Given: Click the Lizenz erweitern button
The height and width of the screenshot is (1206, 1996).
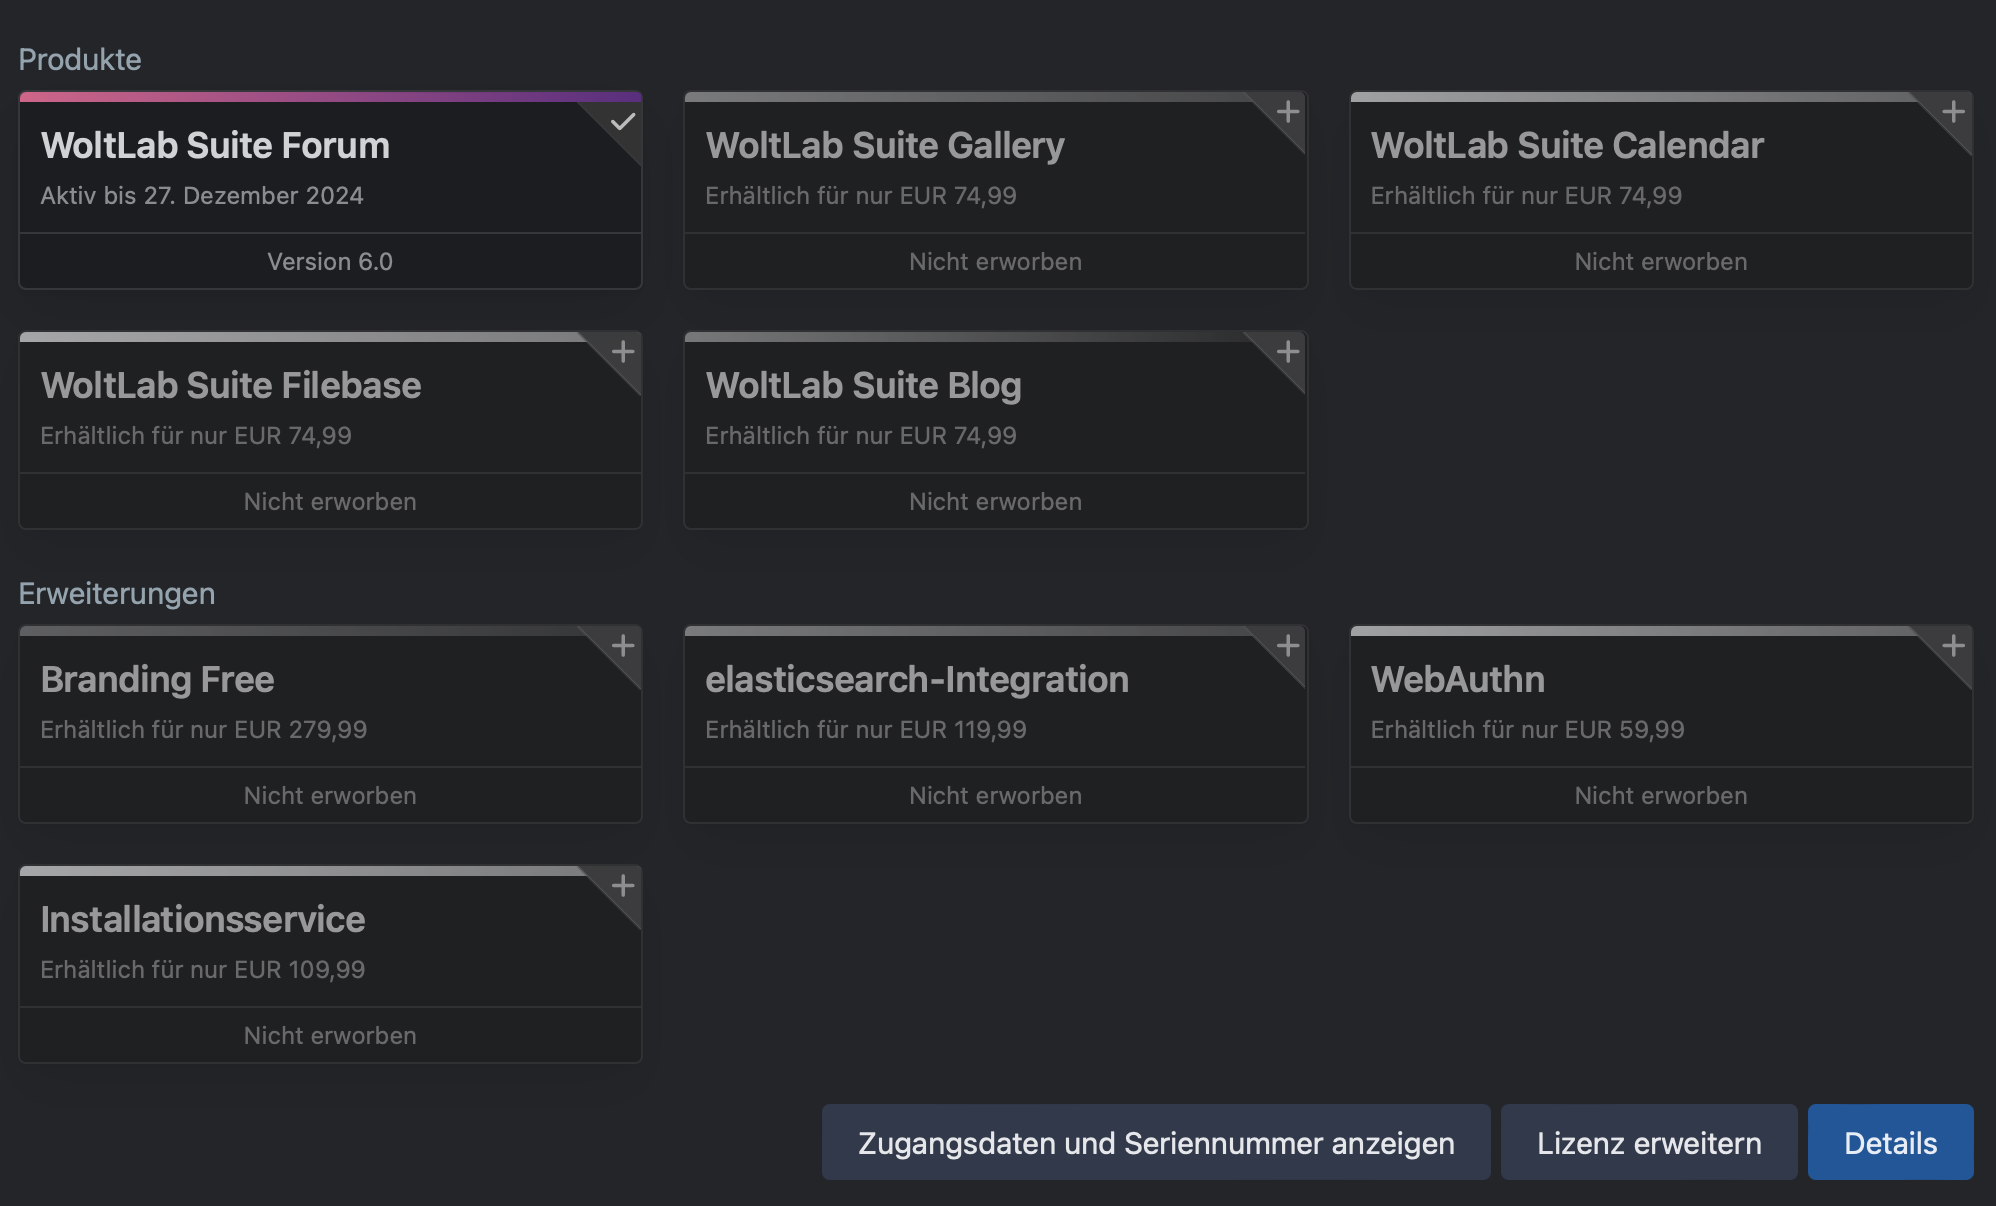Looking at the screenshot, I should tap(1649, 1143).
